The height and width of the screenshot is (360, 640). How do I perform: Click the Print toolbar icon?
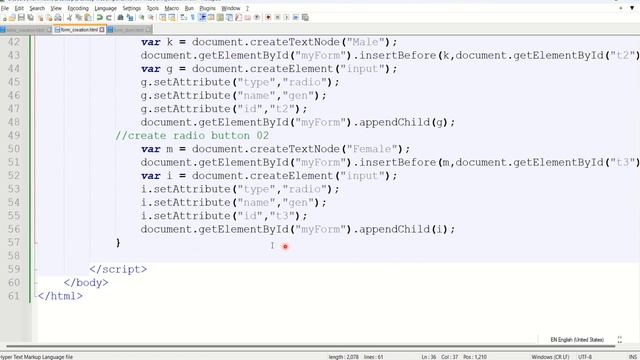pos(58,18)
